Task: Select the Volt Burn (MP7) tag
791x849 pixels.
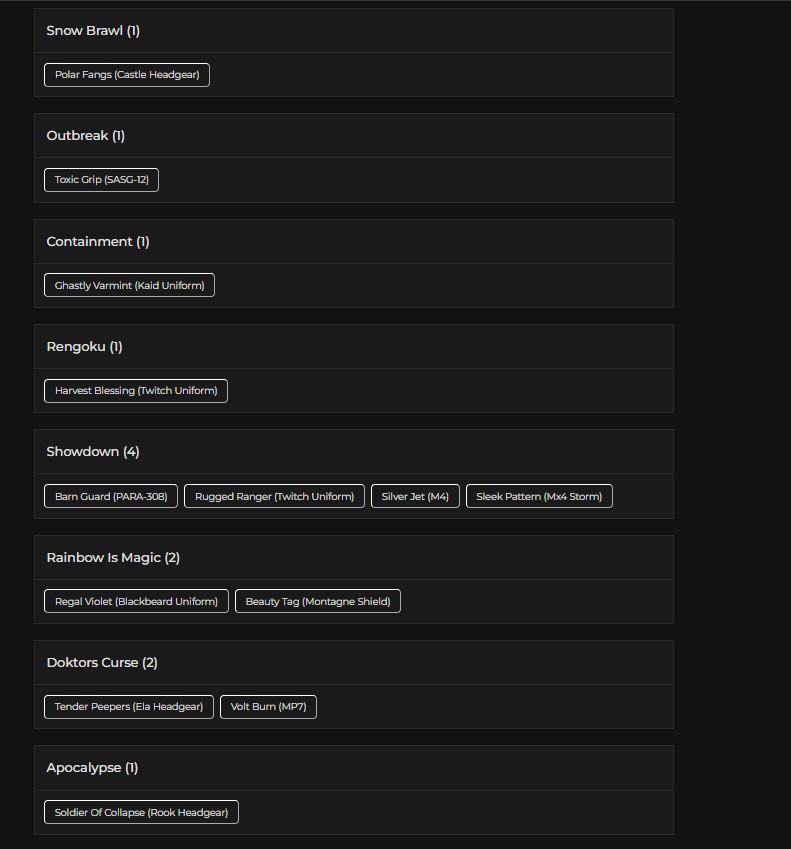Action: 269,707
